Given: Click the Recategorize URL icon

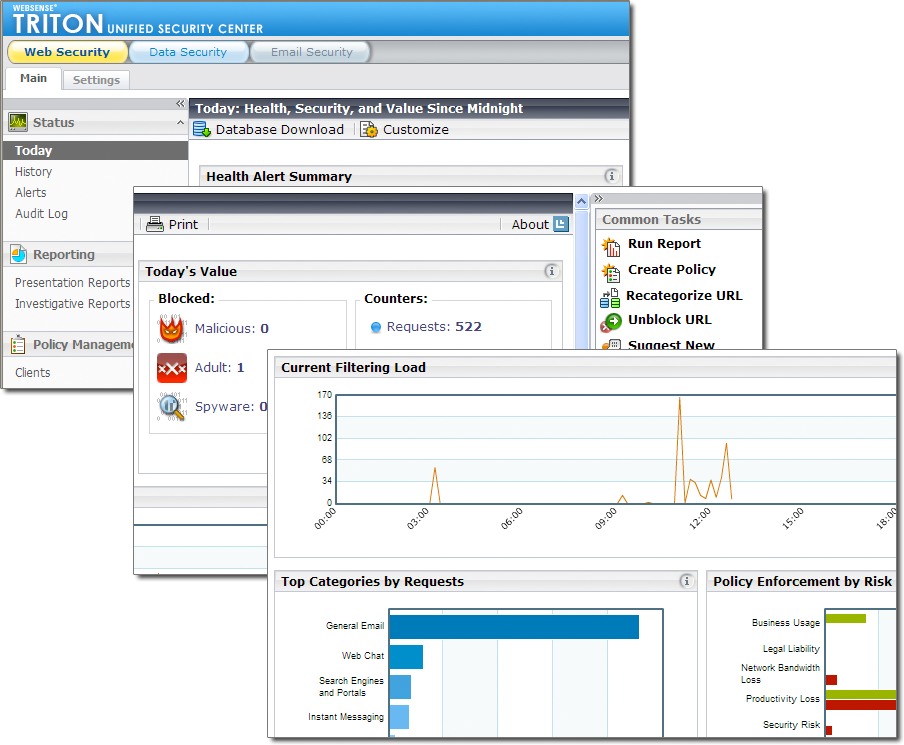Looking at the screenshot, I should pyautogui.click(x=610, y=298).
